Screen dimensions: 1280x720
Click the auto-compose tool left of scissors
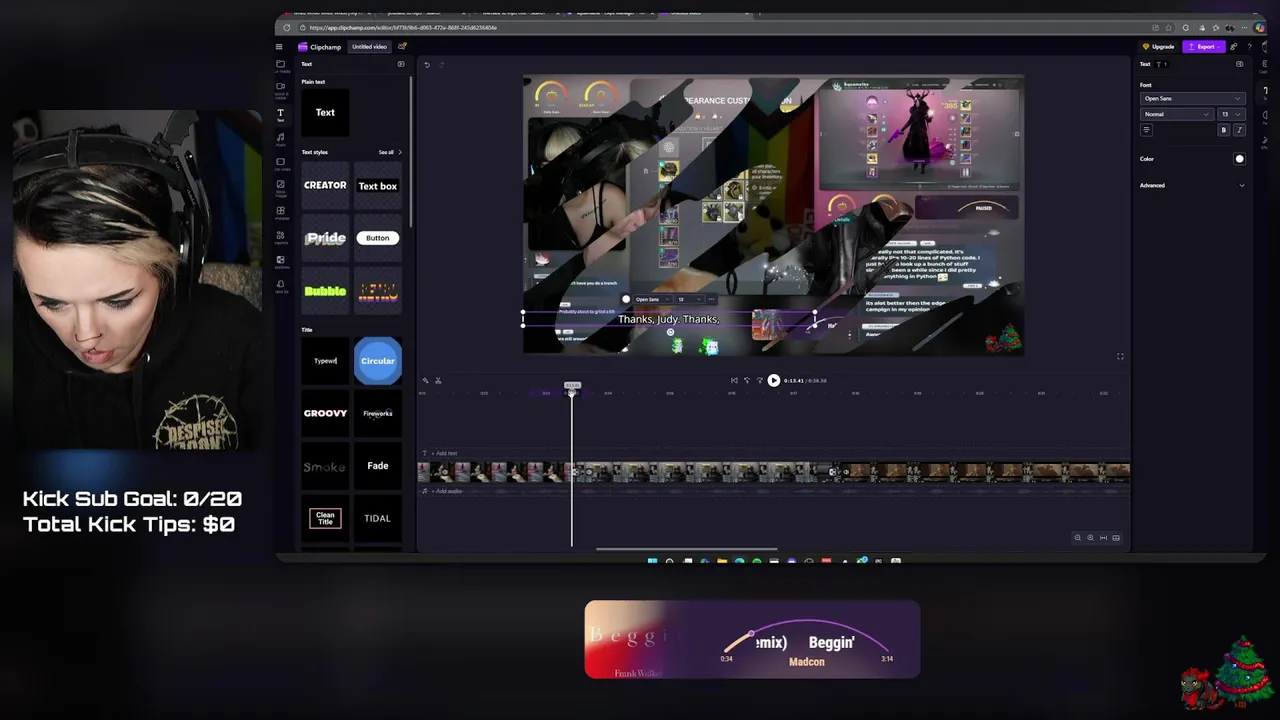(425, 380)
